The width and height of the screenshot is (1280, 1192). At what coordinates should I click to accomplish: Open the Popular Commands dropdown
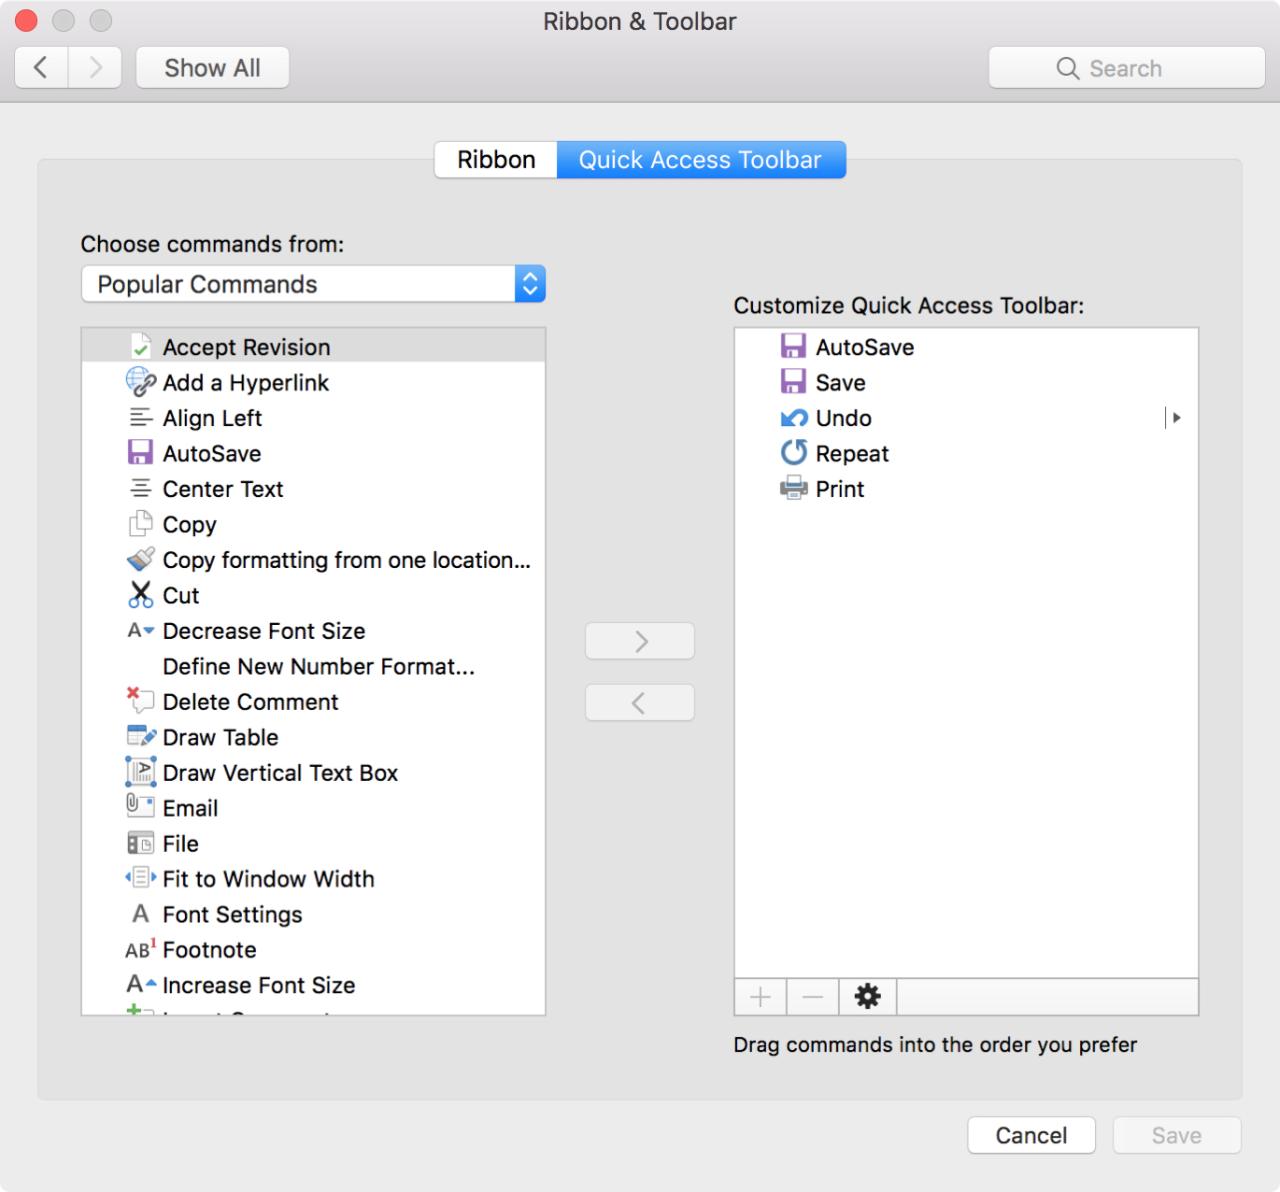click(x=313, y=284)
